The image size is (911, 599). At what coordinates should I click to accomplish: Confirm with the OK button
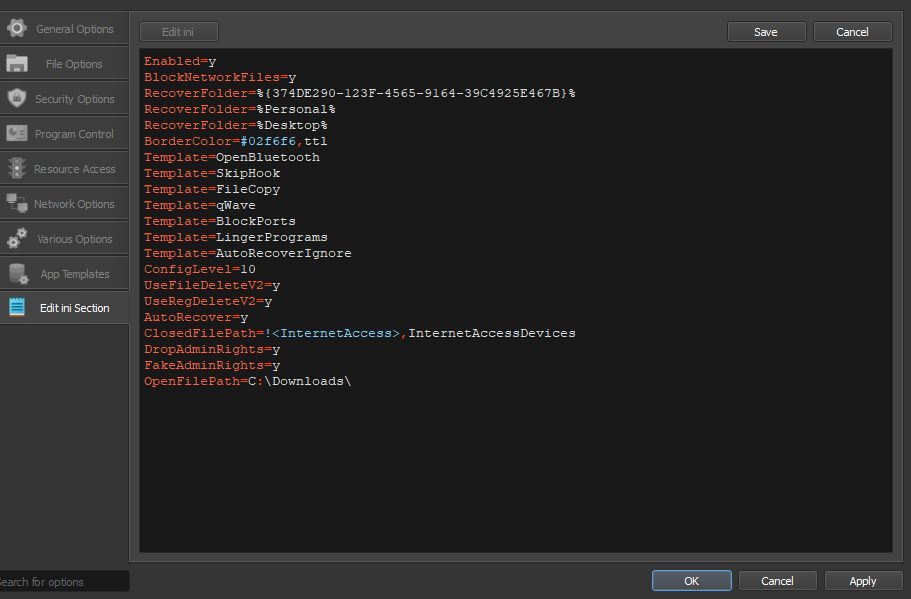[691, 581]
